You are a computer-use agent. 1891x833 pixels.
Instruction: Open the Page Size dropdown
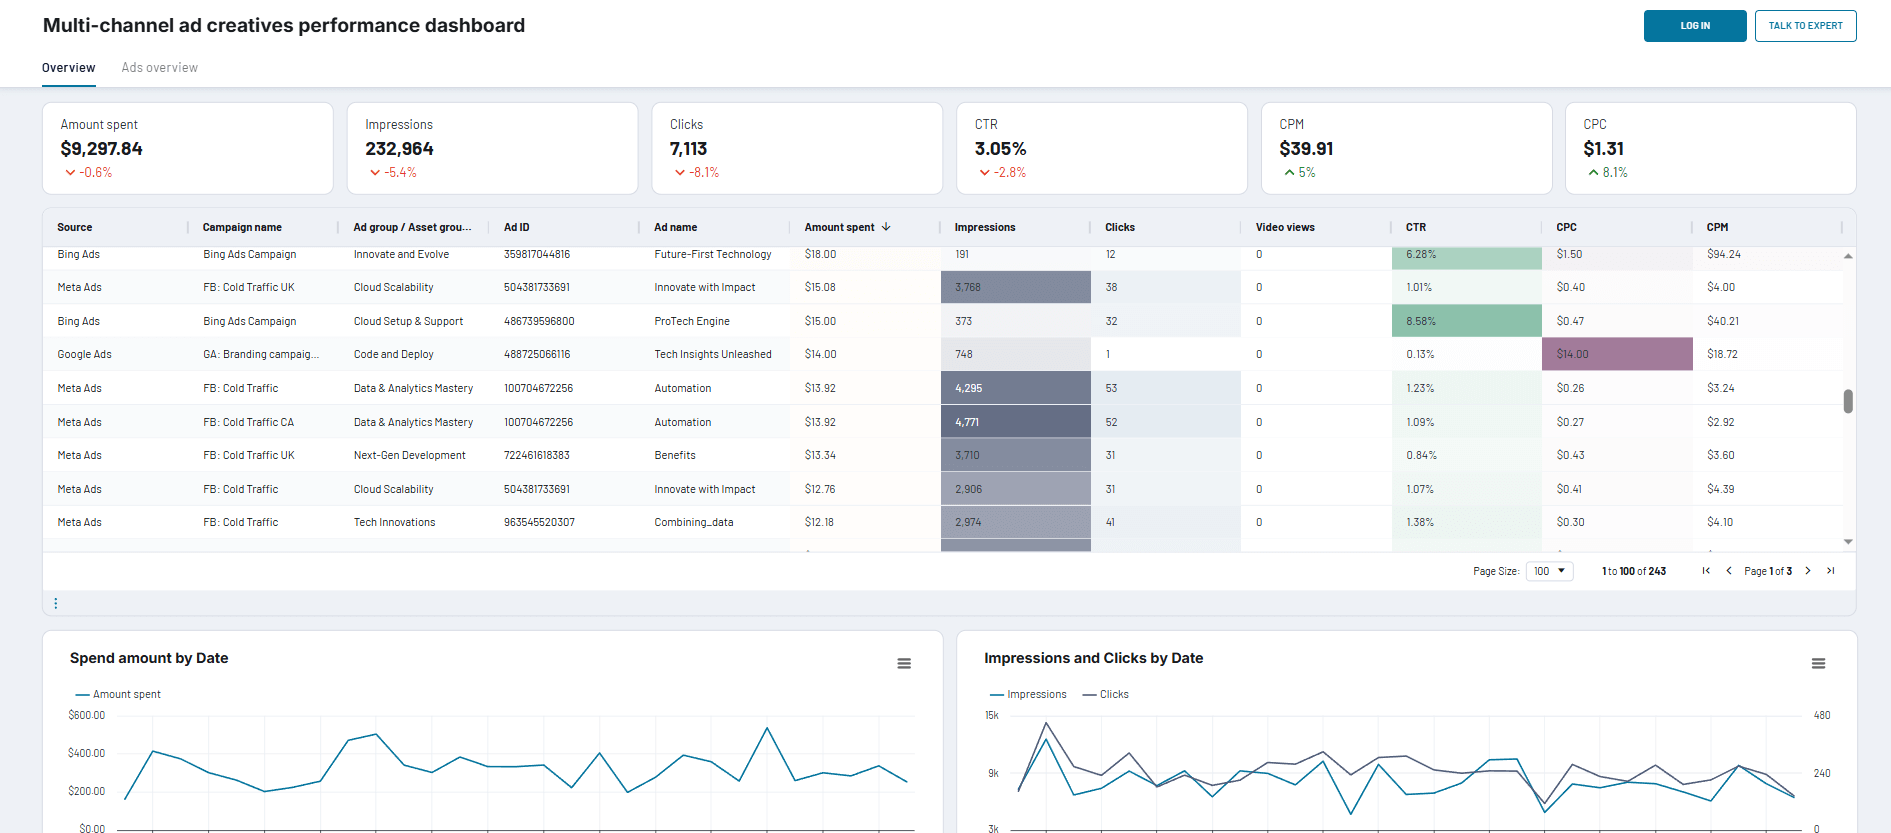[x=1549, y=571]
